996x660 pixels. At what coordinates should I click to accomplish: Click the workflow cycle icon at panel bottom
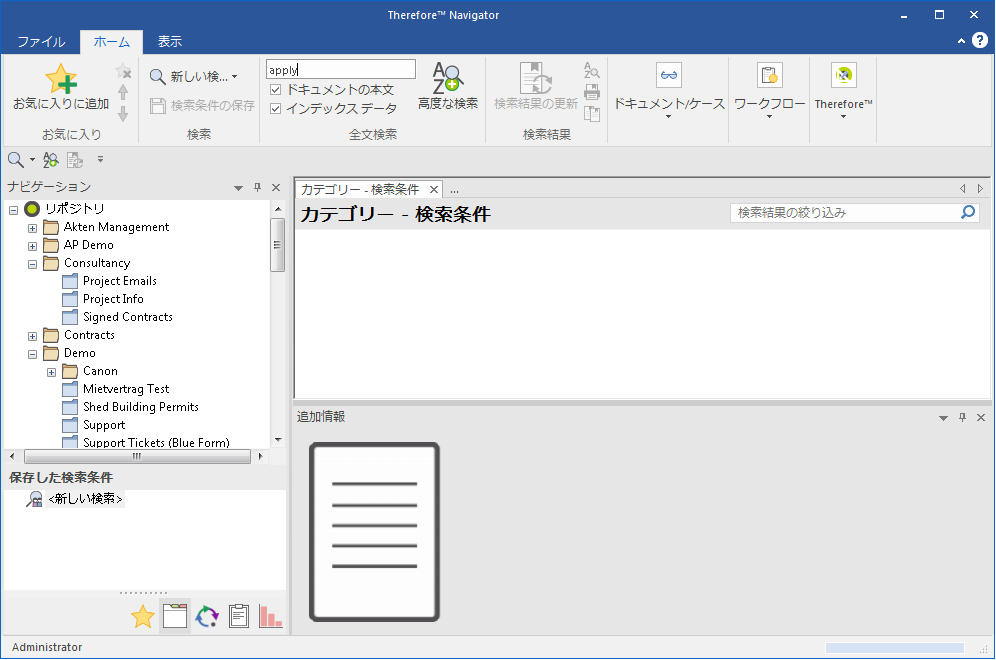(207, 616)
